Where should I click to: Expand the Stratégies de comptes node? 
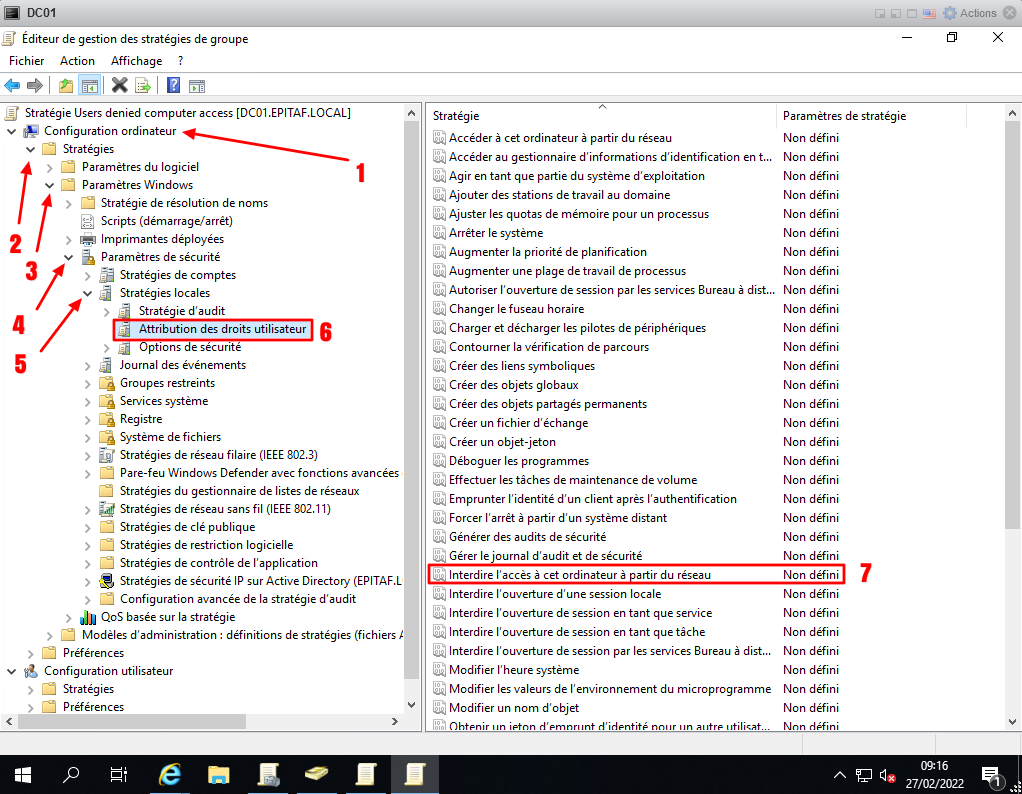pos(87,275)
